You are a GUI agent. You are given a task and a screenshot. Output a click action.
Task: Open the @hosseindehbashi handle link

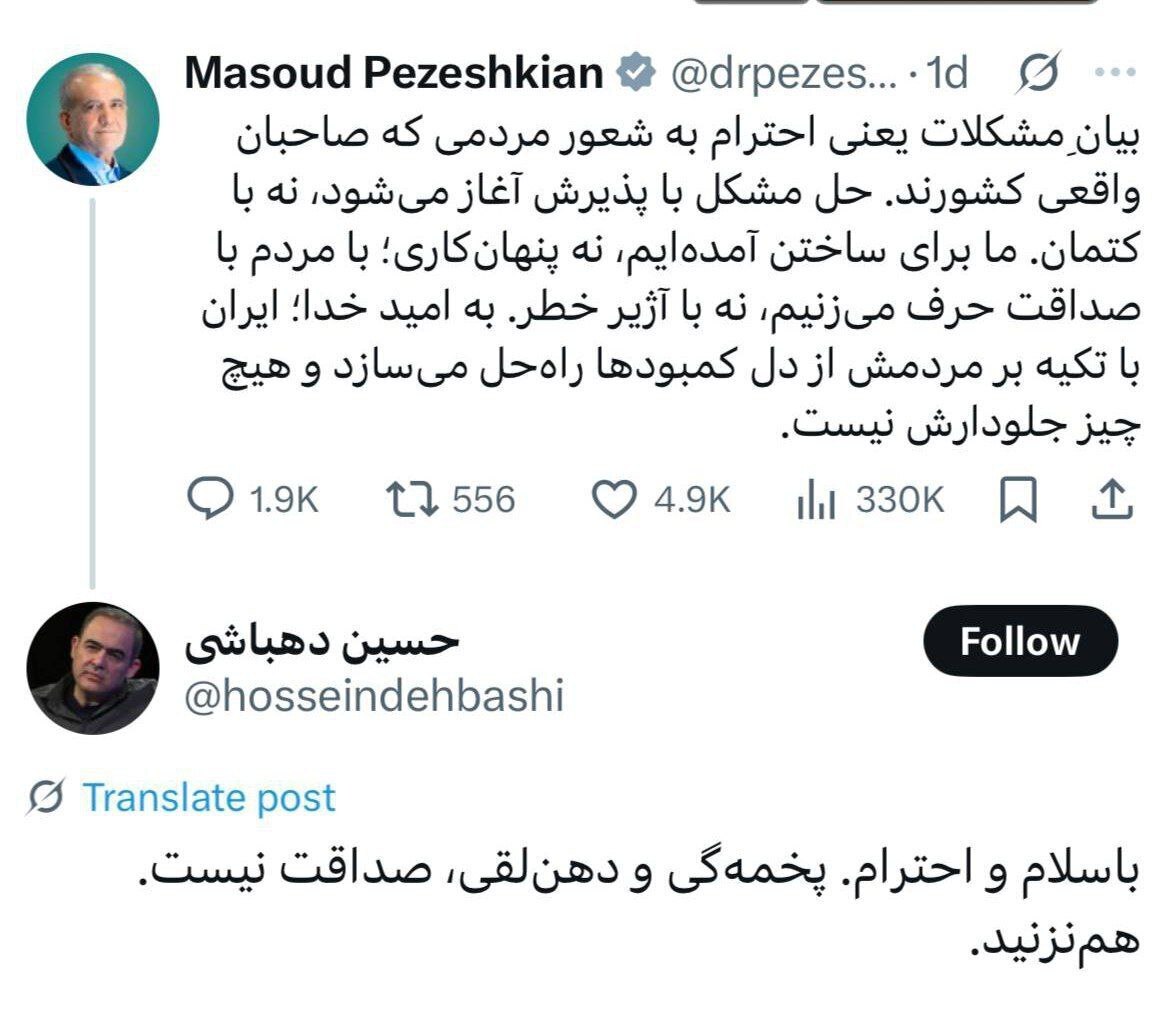coord(374,696)
